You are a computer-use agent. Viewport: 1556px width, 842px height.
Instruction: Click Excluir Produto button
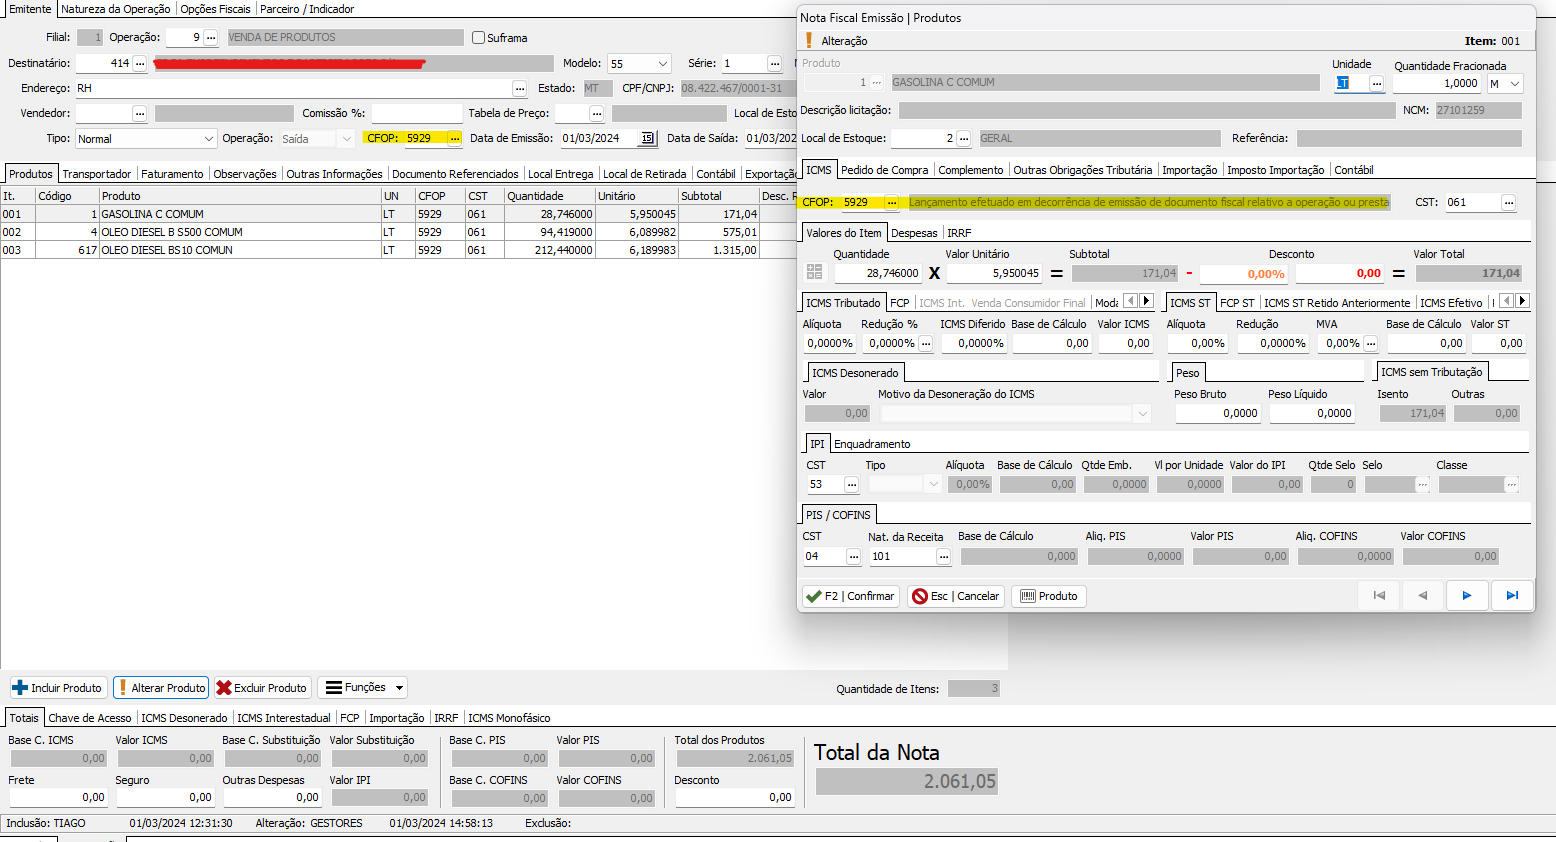pyautogui.click(x=262, y=688)
